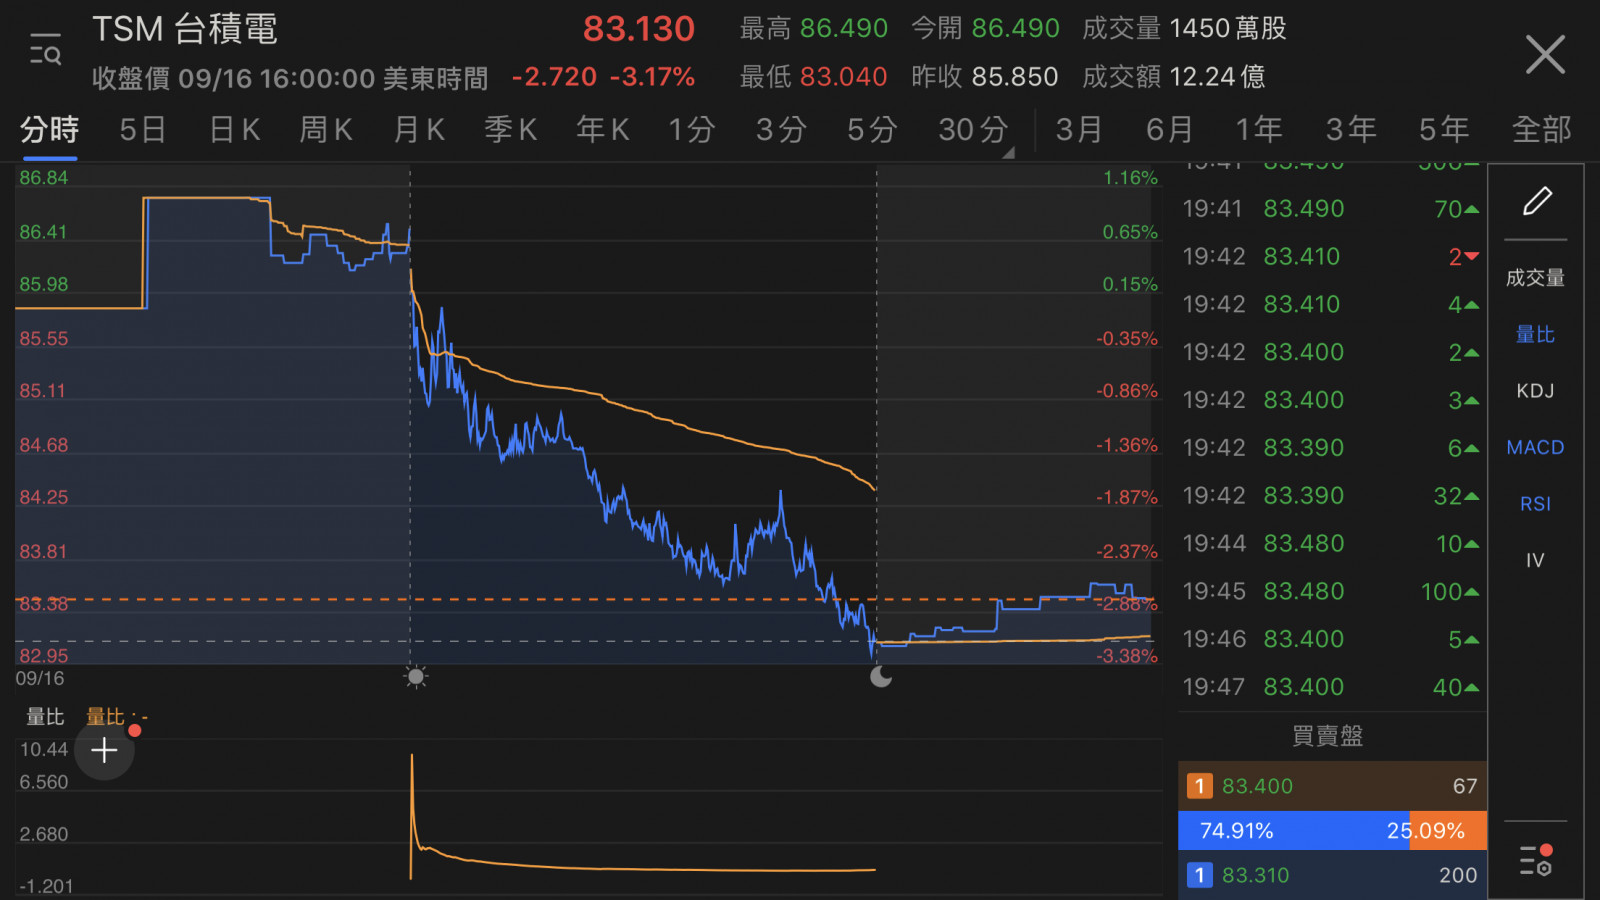The image size is (1600, 900).
Task: Toggle the RSI indicator
Action: pos(1535,504)
